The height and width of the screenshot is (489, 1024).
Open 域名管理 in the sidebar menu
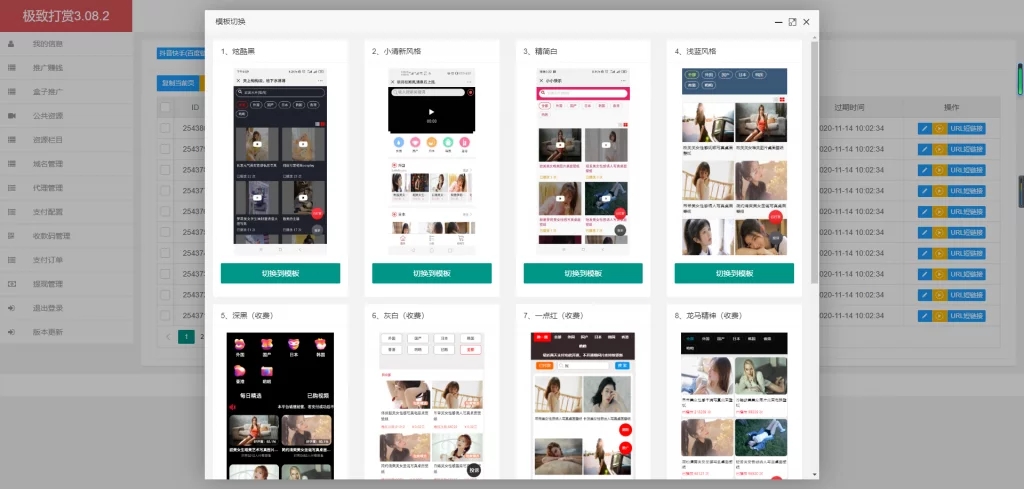67,164
